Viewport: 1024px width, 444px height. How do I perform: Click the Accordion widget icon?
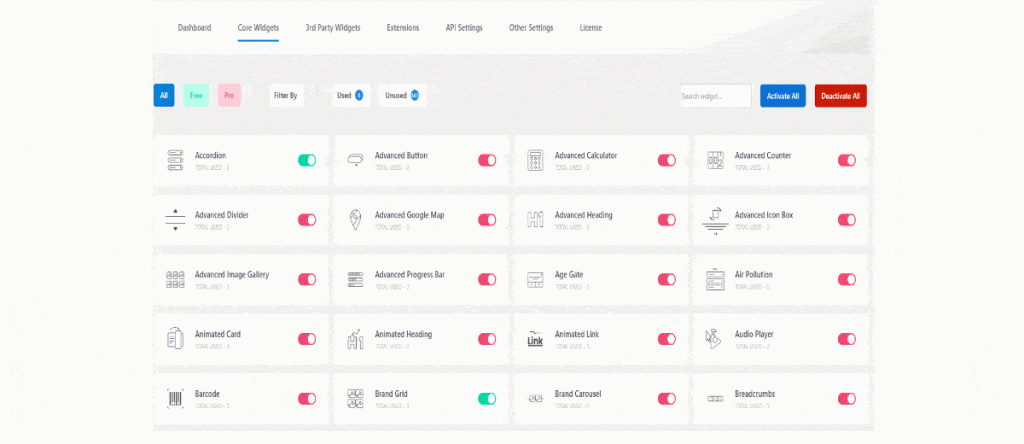point(175,160)
